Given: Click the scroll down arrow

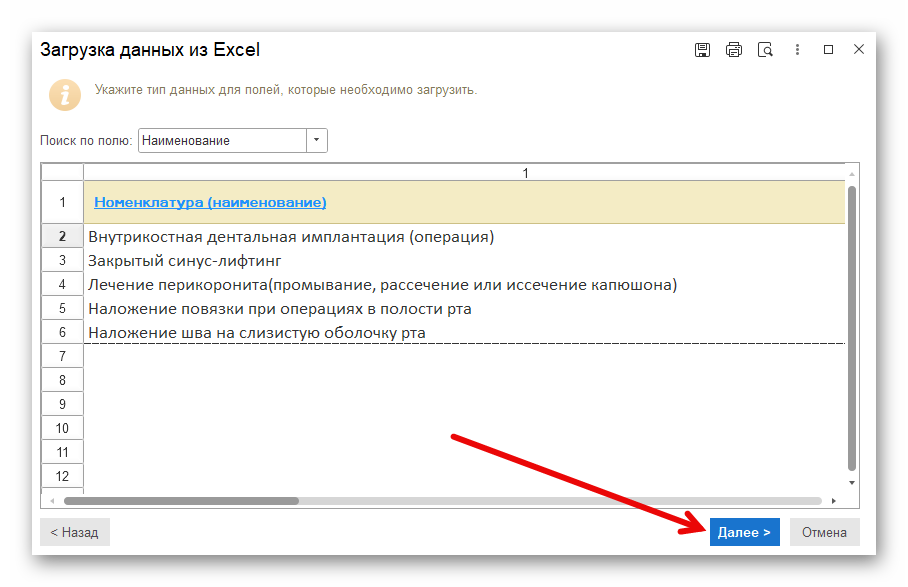Looking at the screenshot, I should [851, 483].
